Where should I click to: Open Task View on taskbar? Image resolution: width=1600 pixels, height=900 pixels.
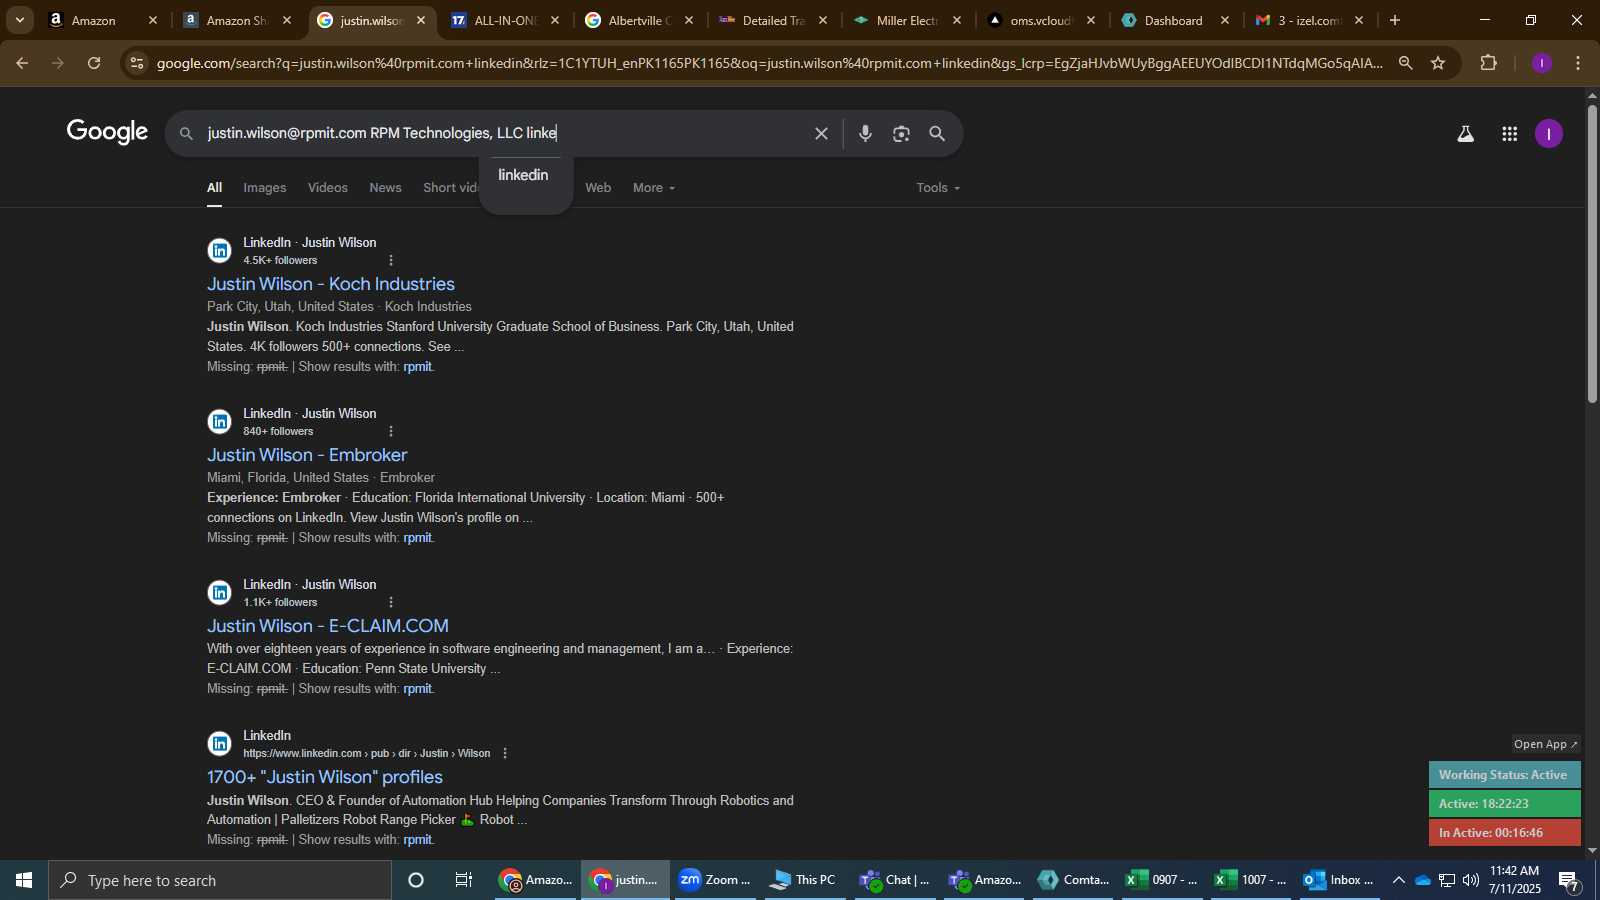pos(464,880)
